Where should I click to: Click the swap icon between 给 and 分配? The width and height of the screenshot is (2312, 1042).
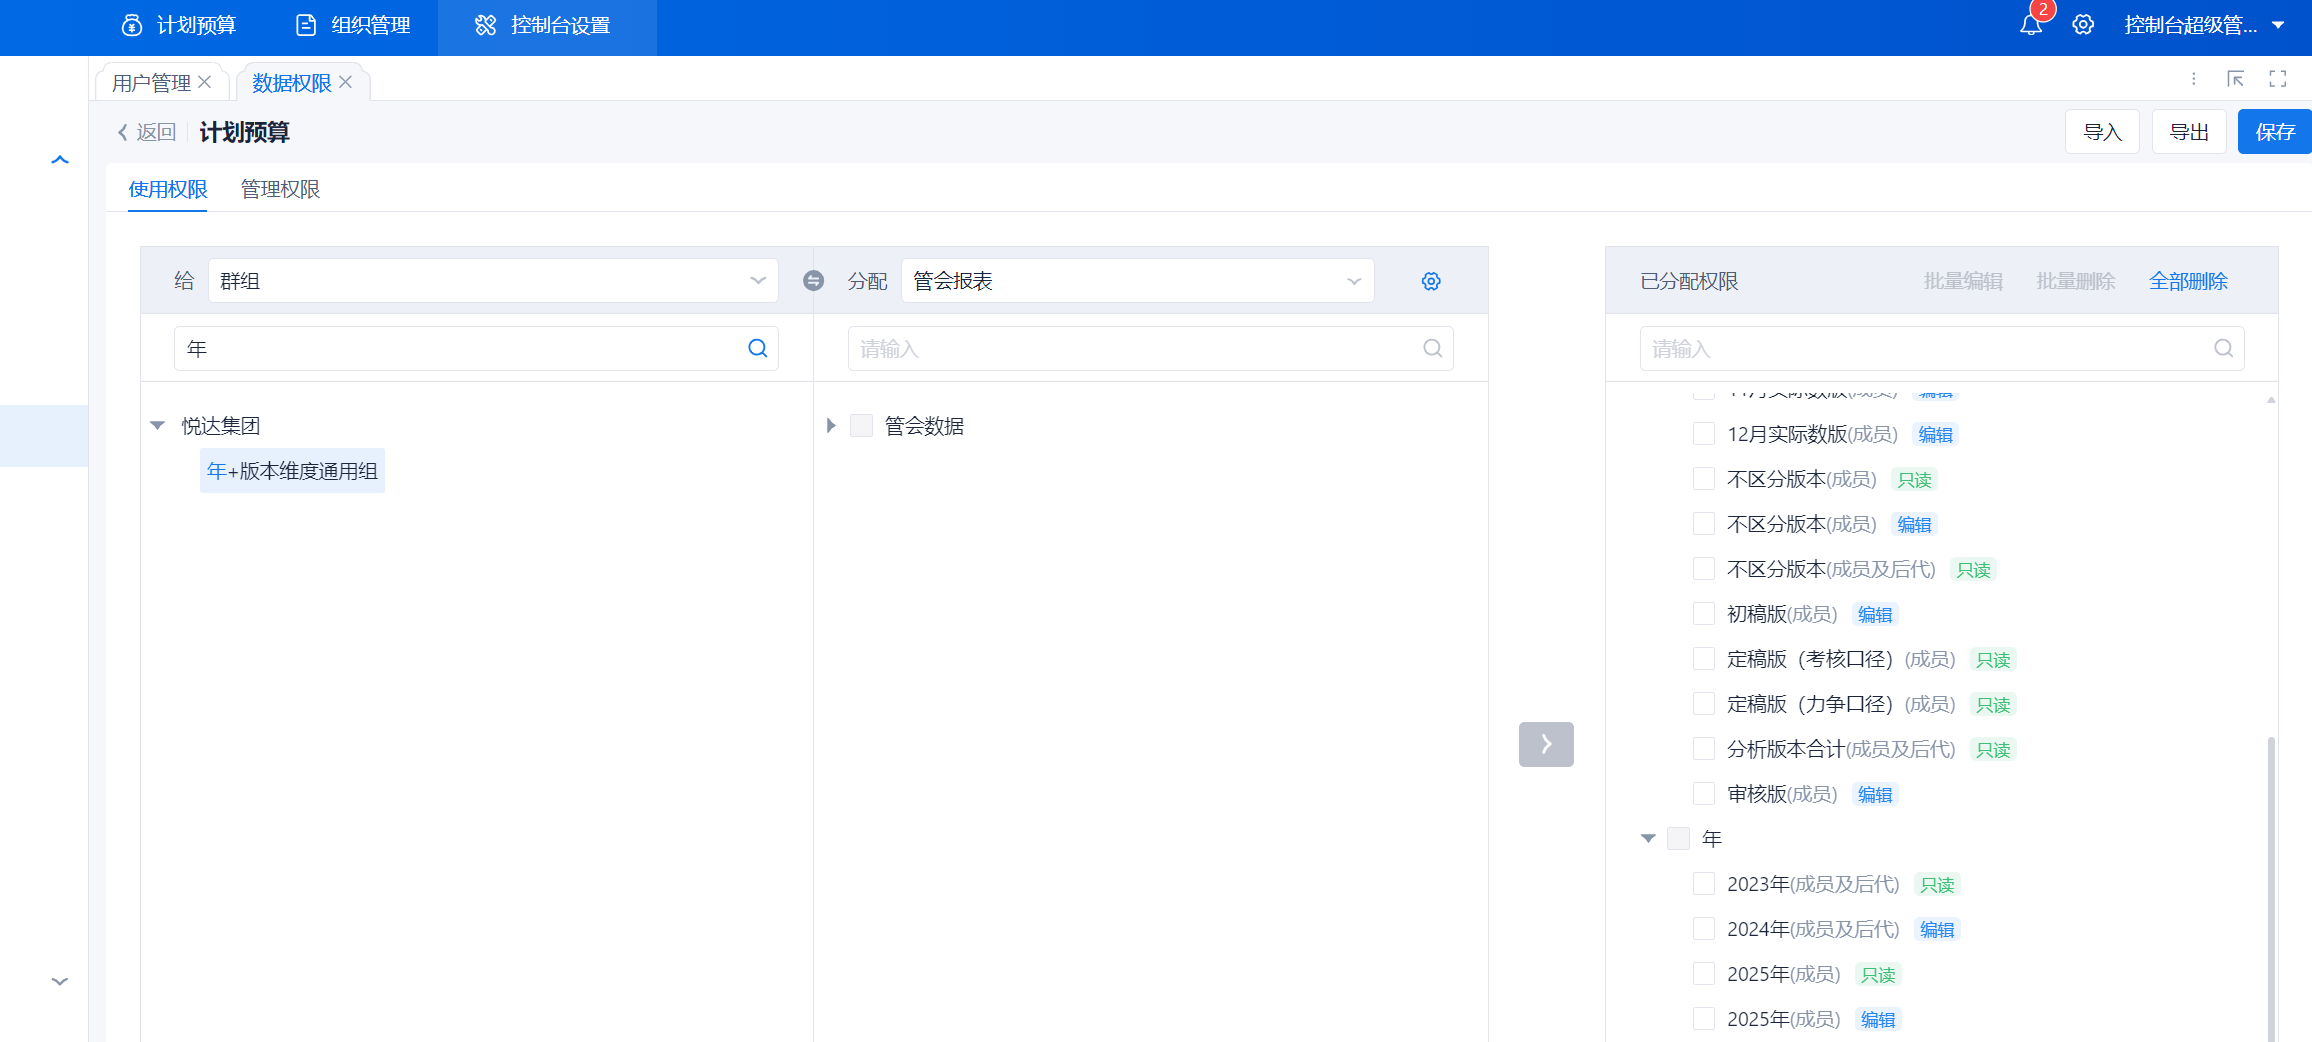coord(813,281)
